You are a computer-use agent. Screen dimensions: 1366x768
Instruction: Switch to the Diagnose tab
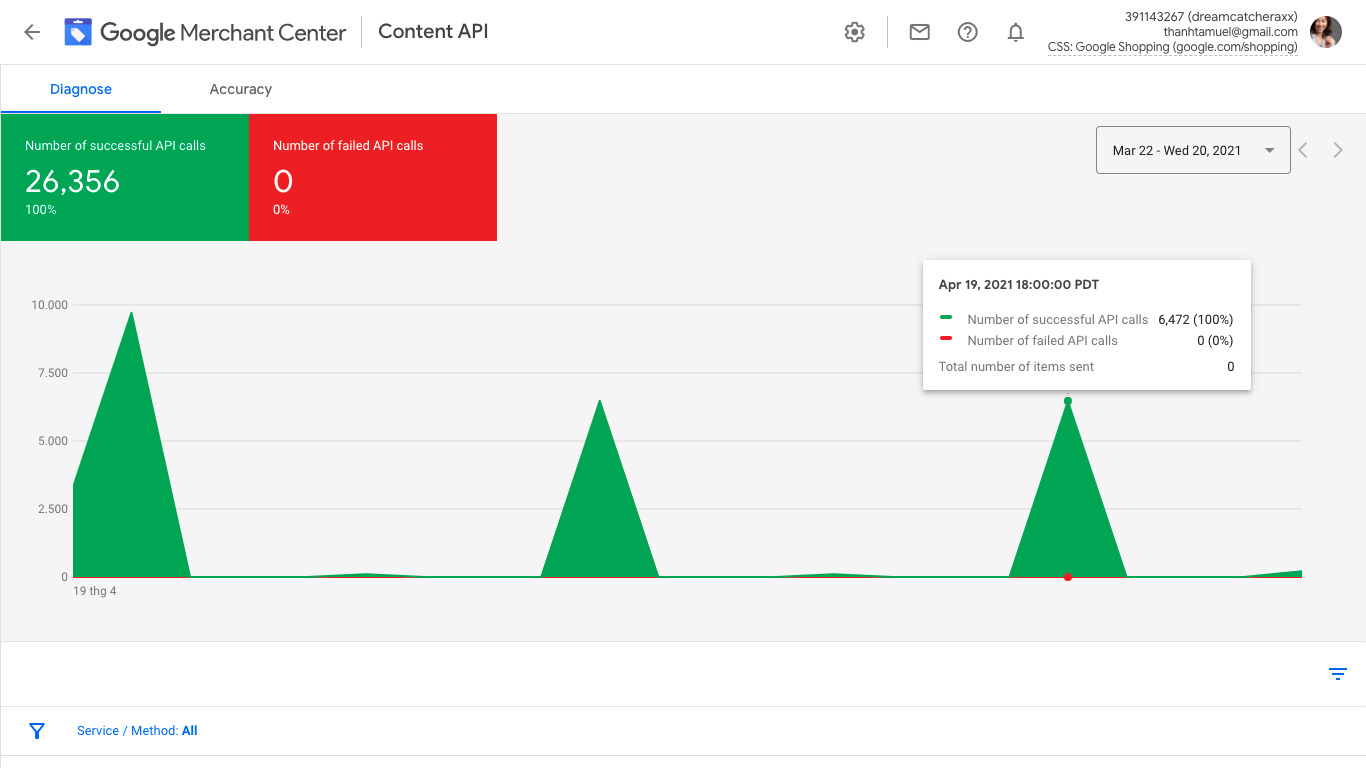(81, 89)
